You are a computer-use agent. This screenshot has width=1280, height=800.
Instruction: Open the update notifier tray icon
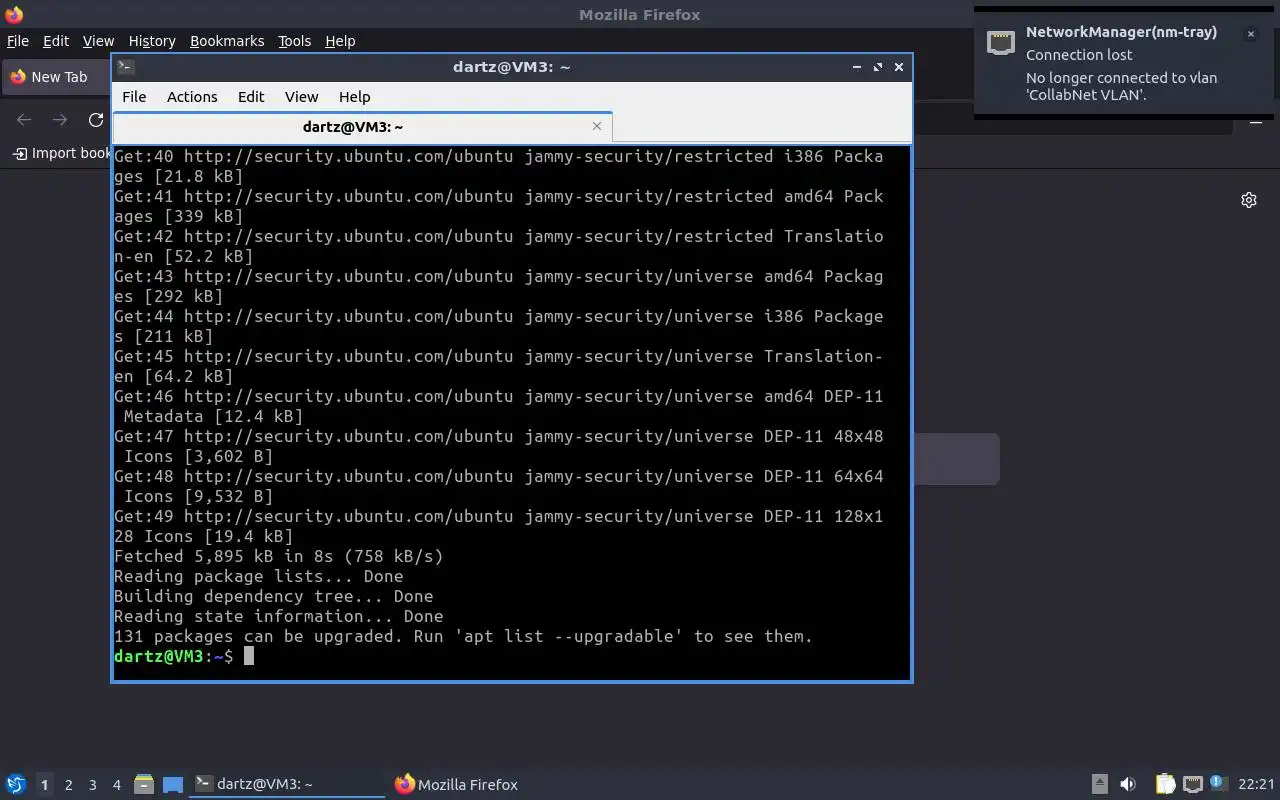point(1217,783)
